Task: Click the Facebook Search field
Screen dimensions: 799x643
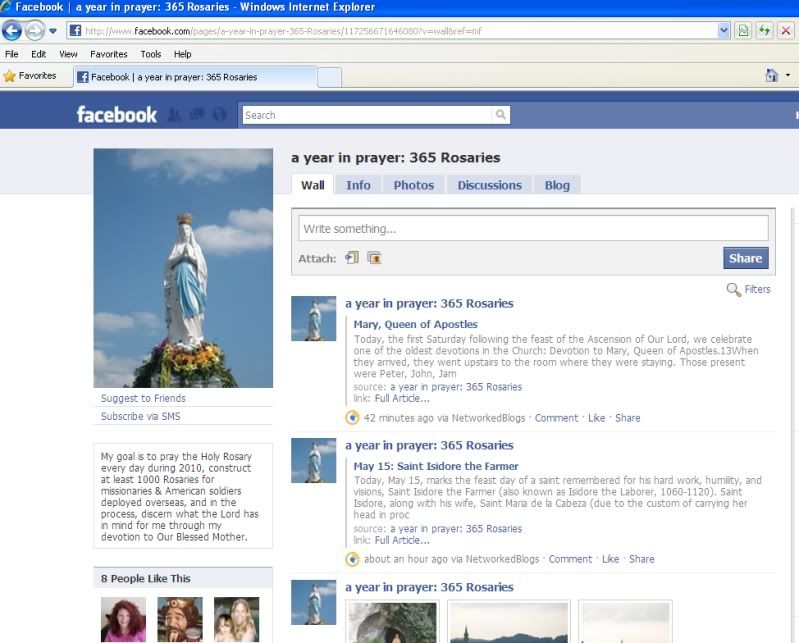Action: coord(367,115)
